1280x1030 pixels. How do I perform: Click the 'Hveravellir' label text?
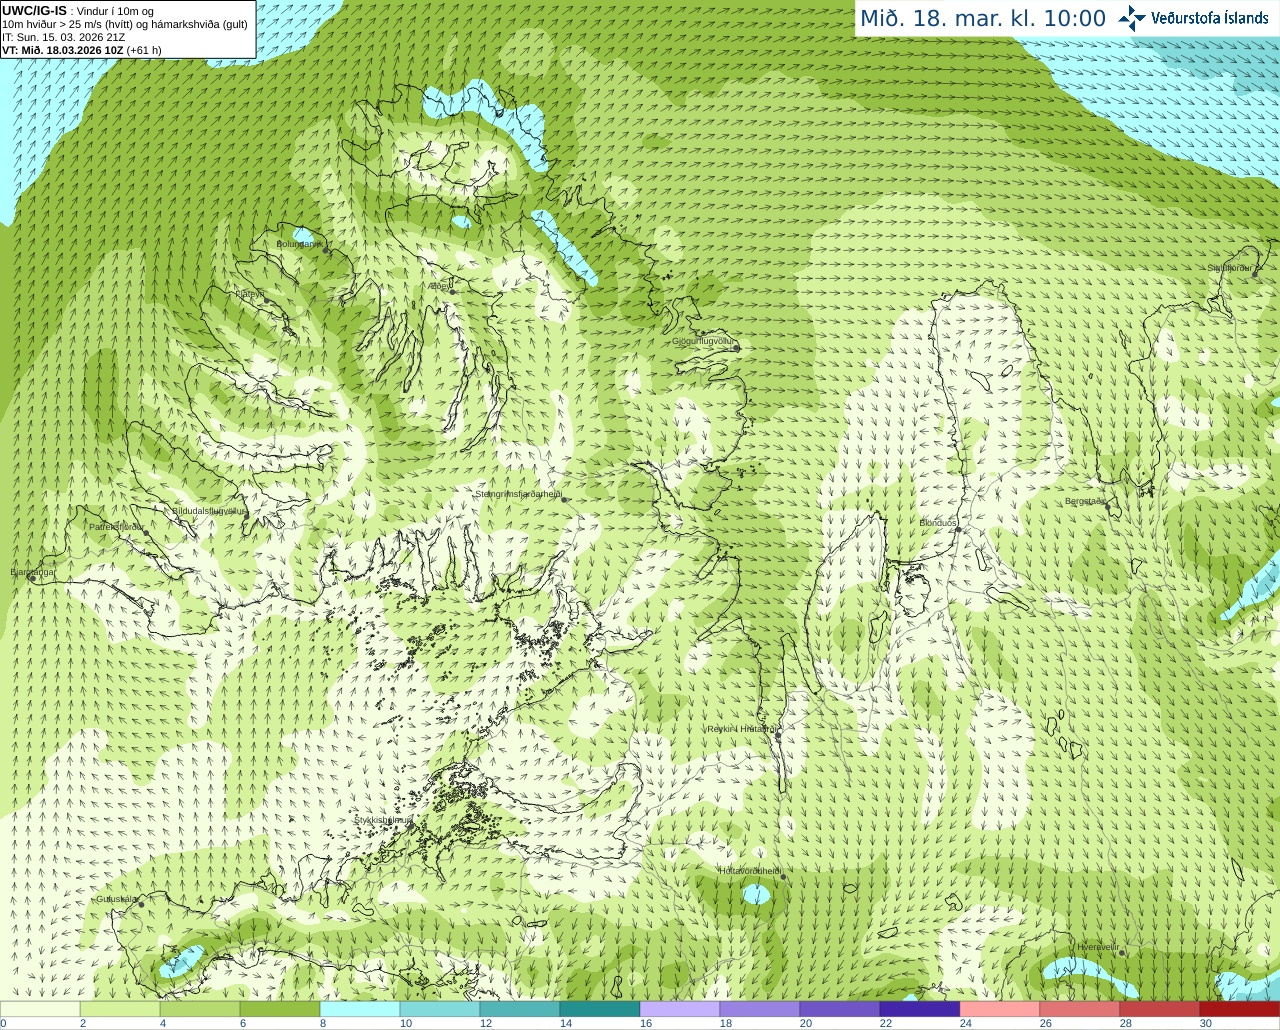click(1098, 946)
